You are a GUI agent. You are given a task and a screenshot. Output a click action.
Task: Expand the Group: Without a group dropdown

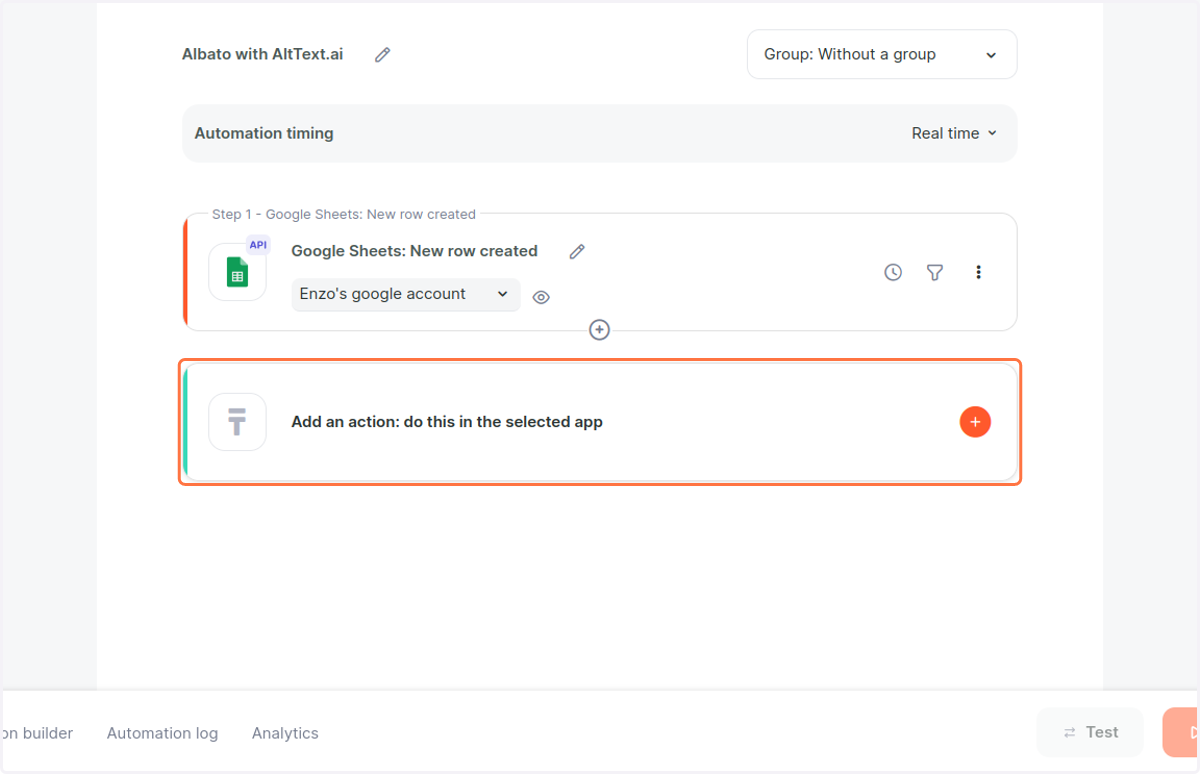coord(882,54)
